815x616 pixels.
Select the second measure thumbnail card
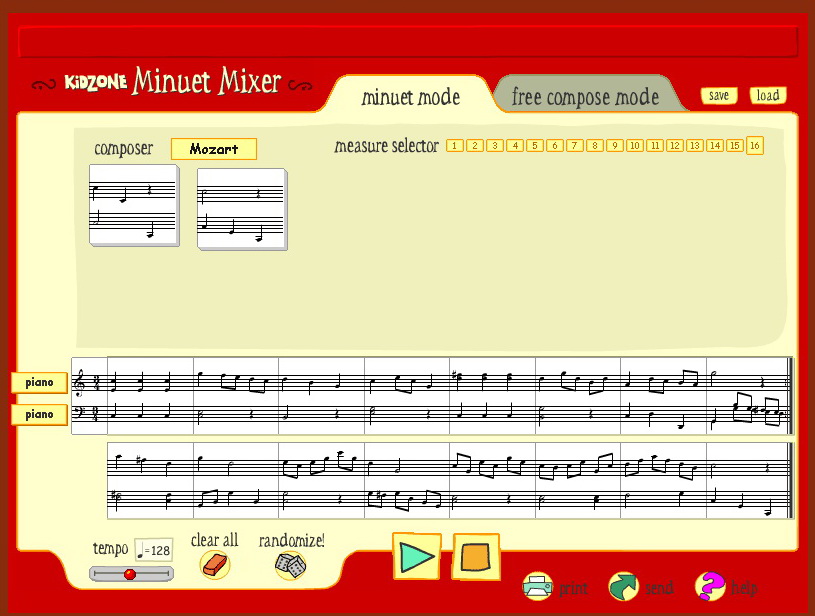tap(242, 208)
